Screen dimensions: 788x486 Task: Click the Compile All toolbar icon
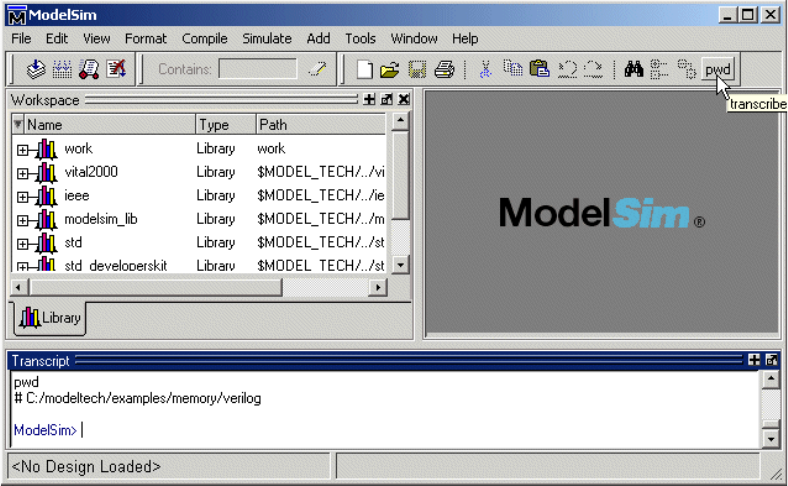point(62,69)
